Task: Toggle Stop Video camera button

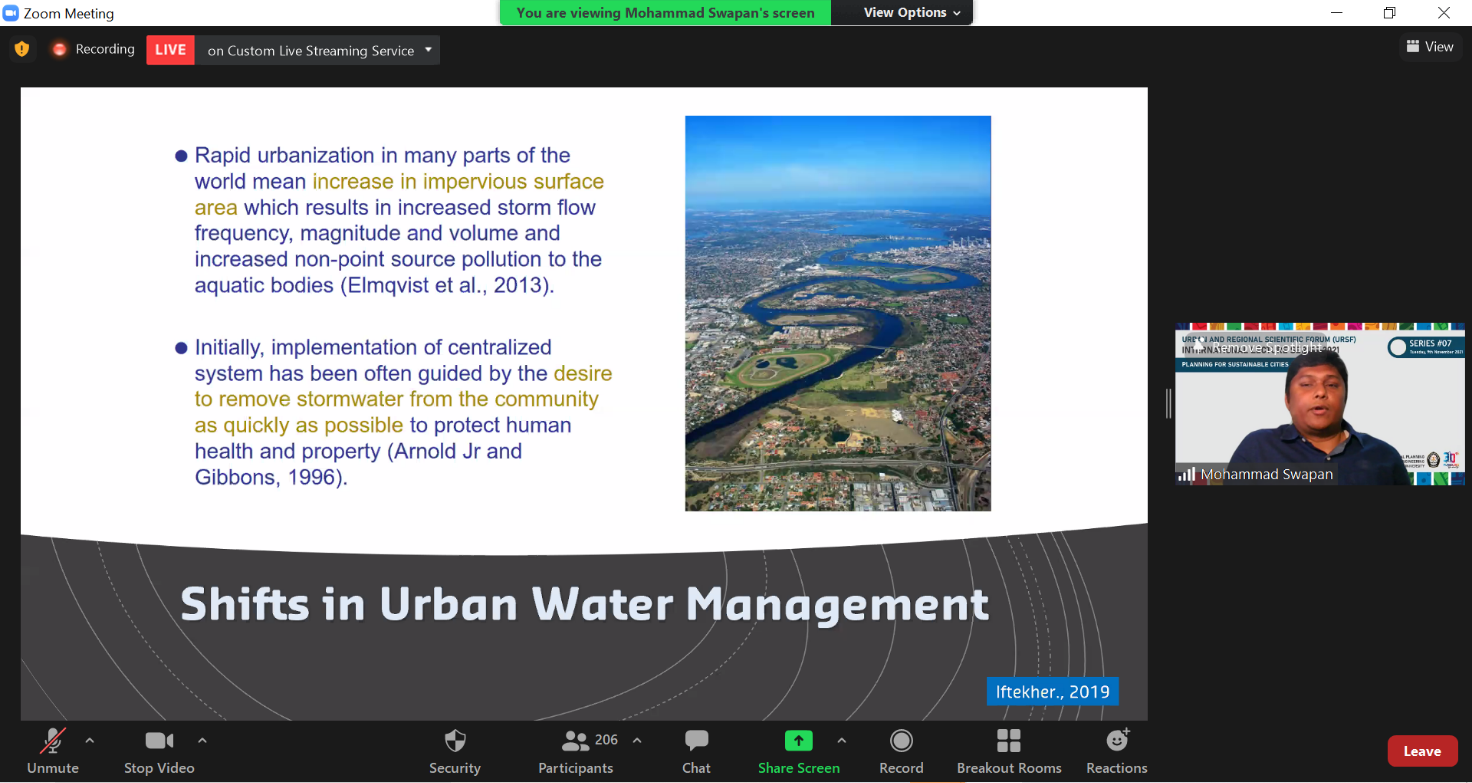Action: pos(159,741)
